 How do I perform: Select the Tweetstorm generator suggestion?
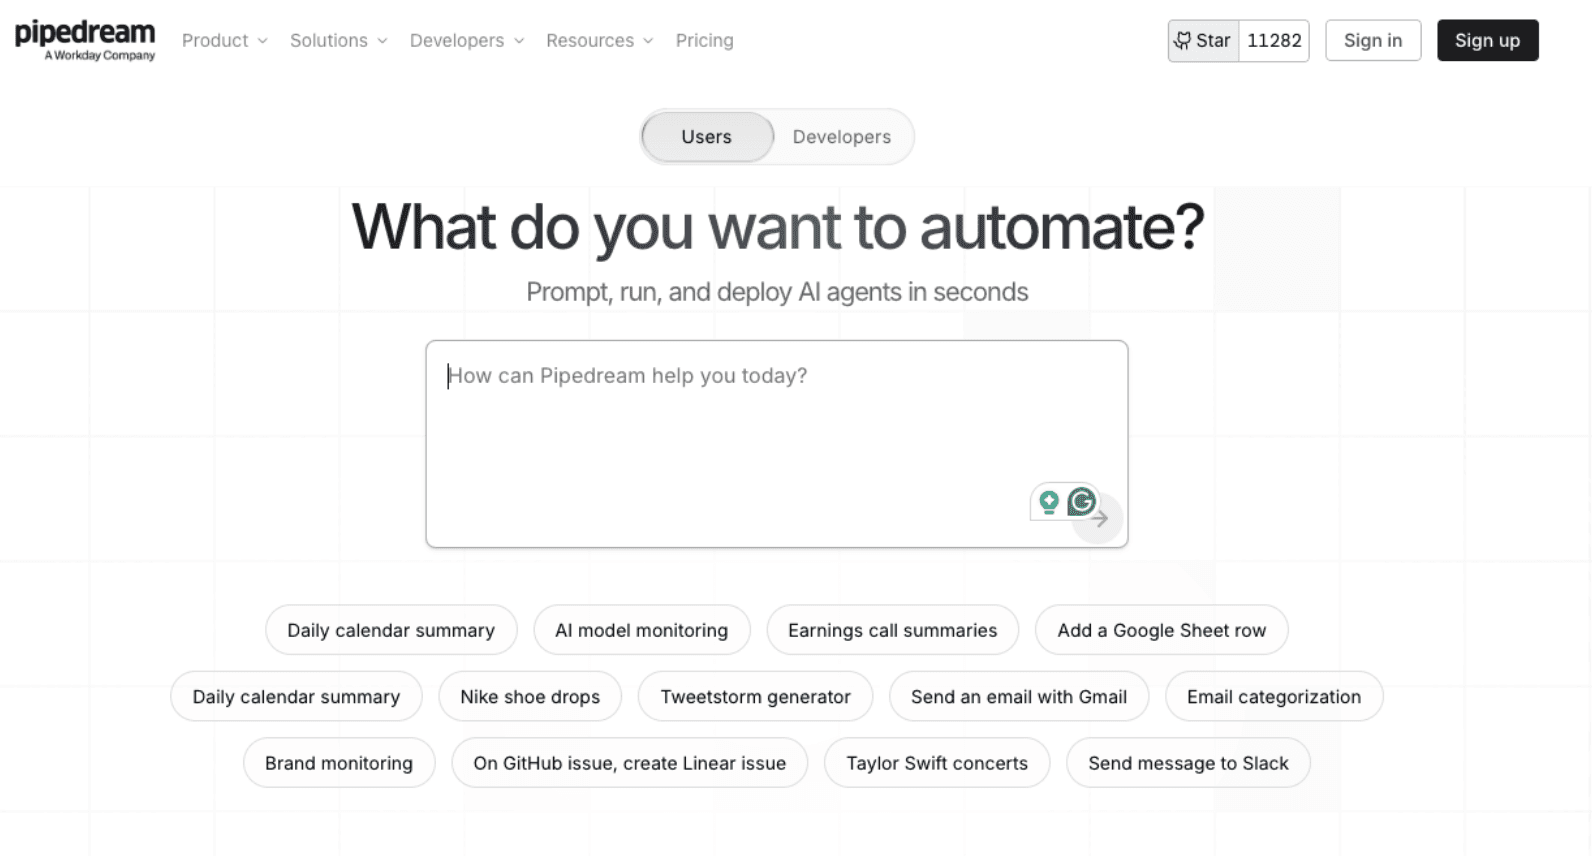point(756,697)
